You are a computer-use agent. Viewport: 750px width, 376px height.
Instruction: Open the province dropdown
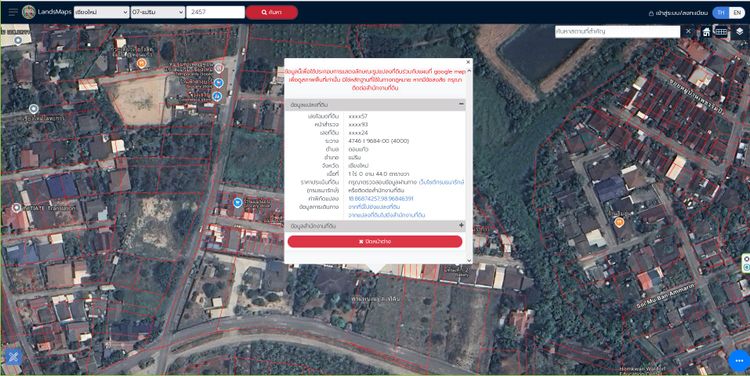(x=101, y=12)
